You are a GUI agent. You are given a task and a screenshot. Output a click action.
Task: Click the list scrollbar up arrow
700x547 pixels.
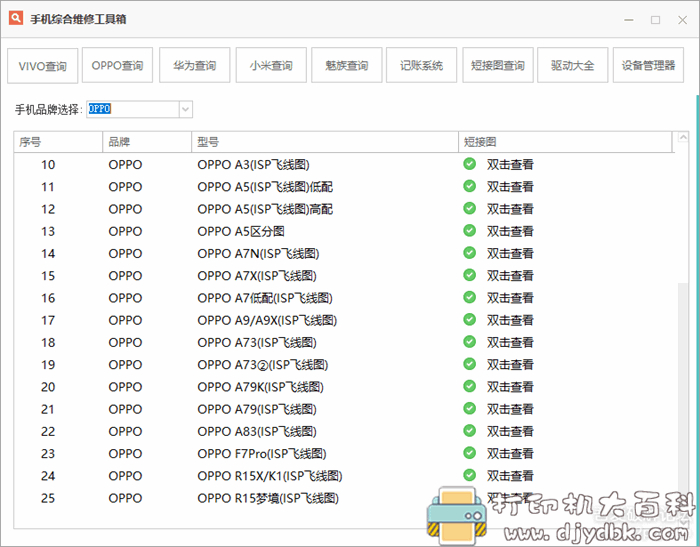click(683, 138)
